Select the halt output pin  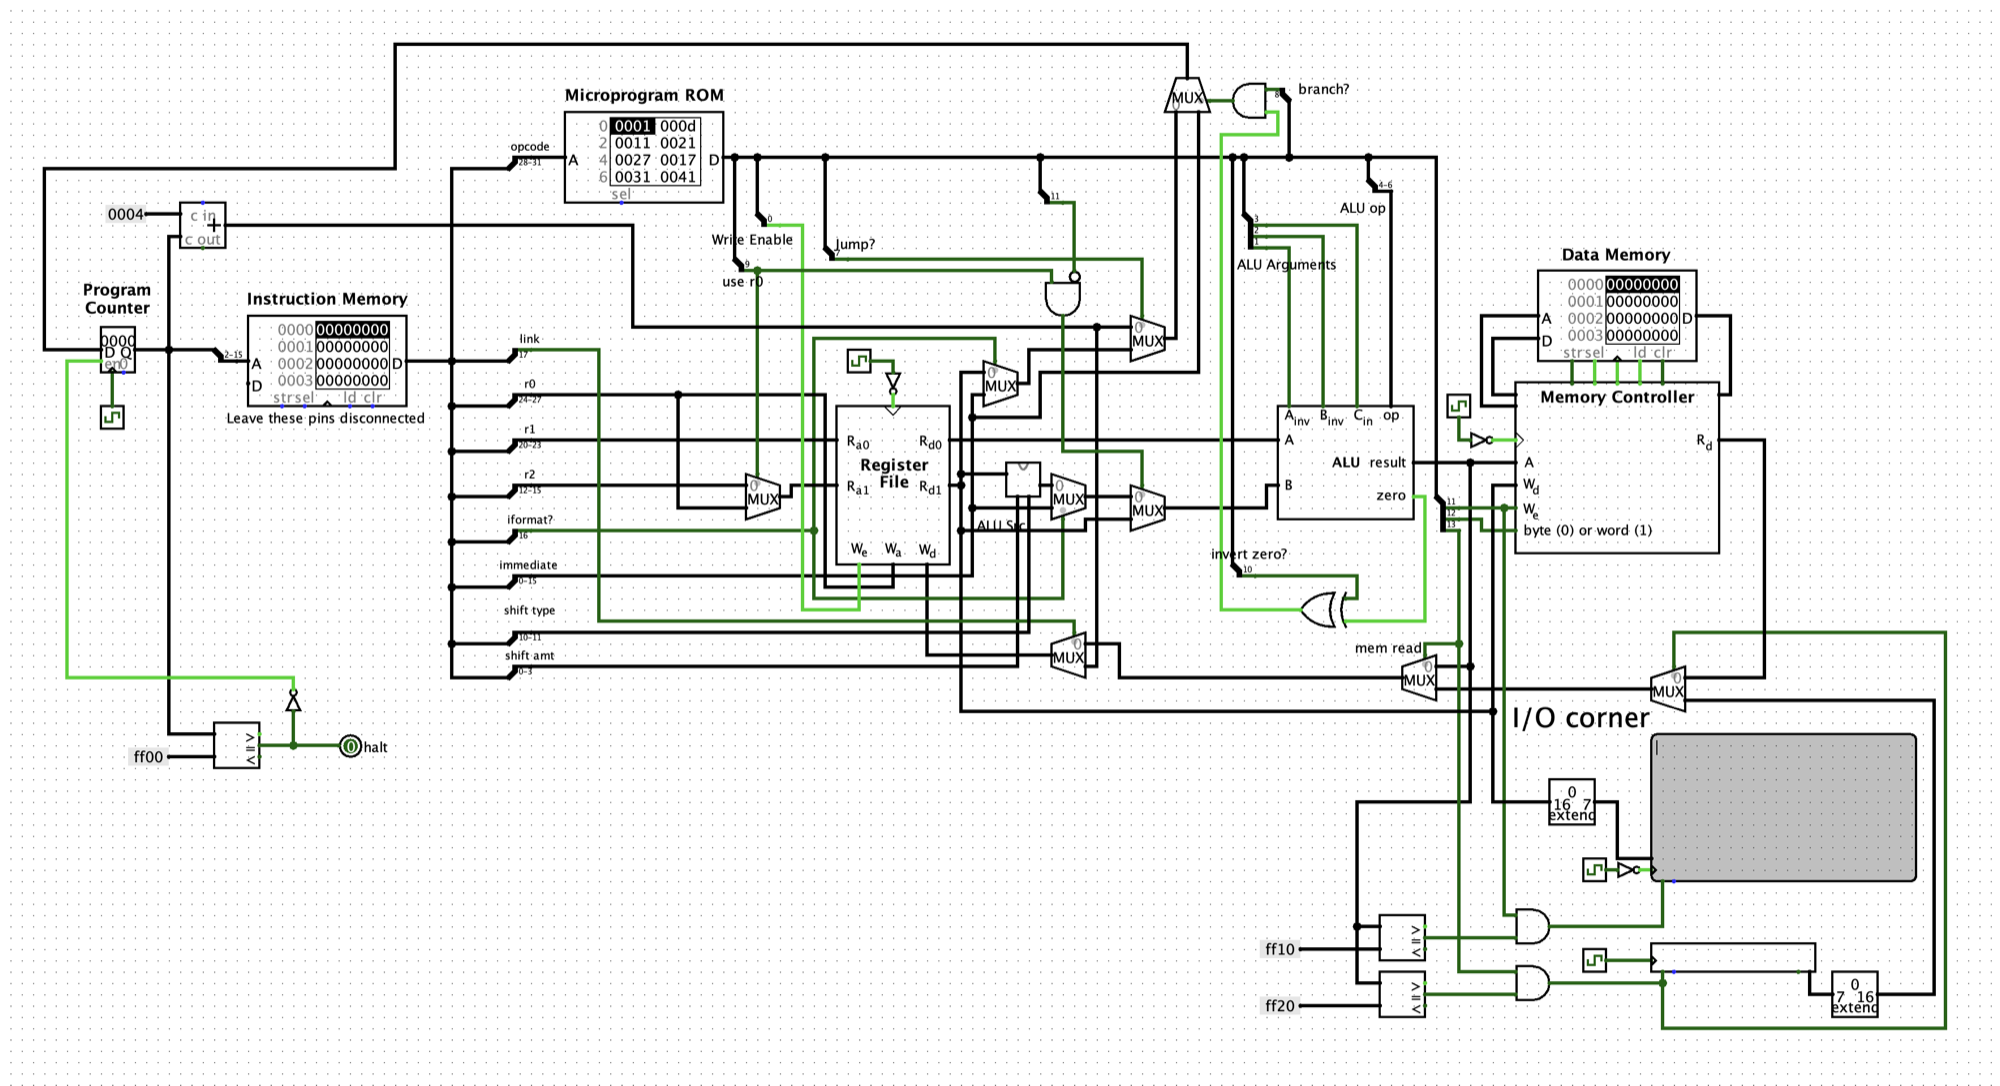point(350,746)
